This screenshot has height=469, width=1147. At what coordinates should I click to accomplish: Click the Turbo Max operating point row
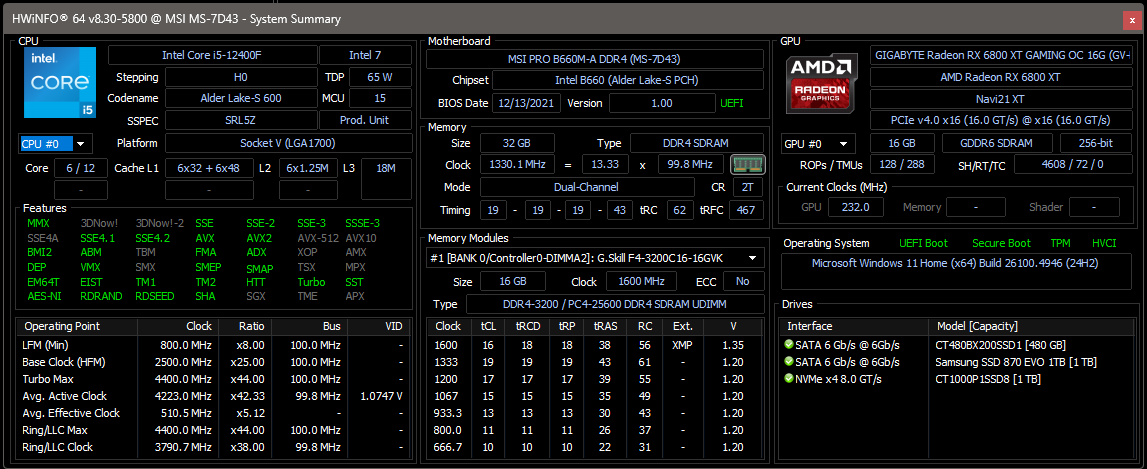pyautogui.click(x=212, y=379)
